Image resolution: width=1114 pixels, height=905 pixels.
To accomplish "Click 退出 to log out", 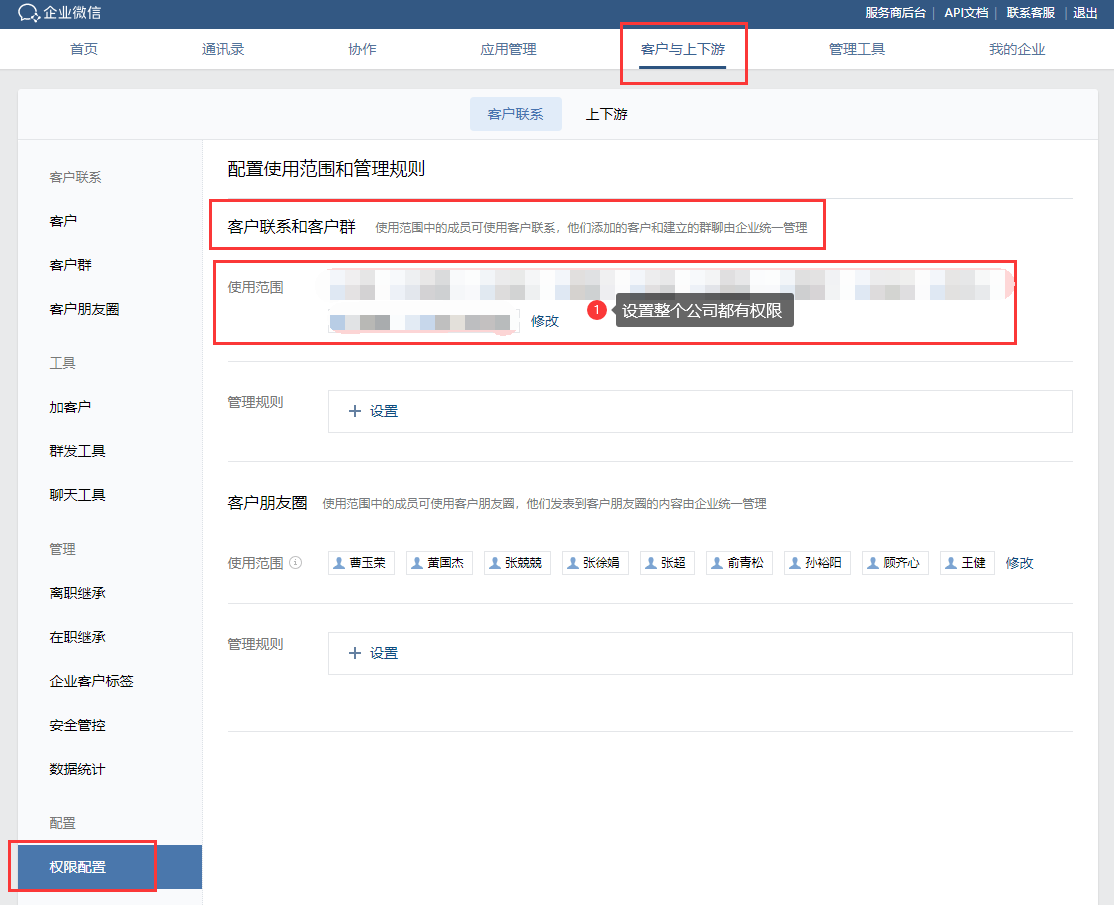I will tap(1085, 13).
